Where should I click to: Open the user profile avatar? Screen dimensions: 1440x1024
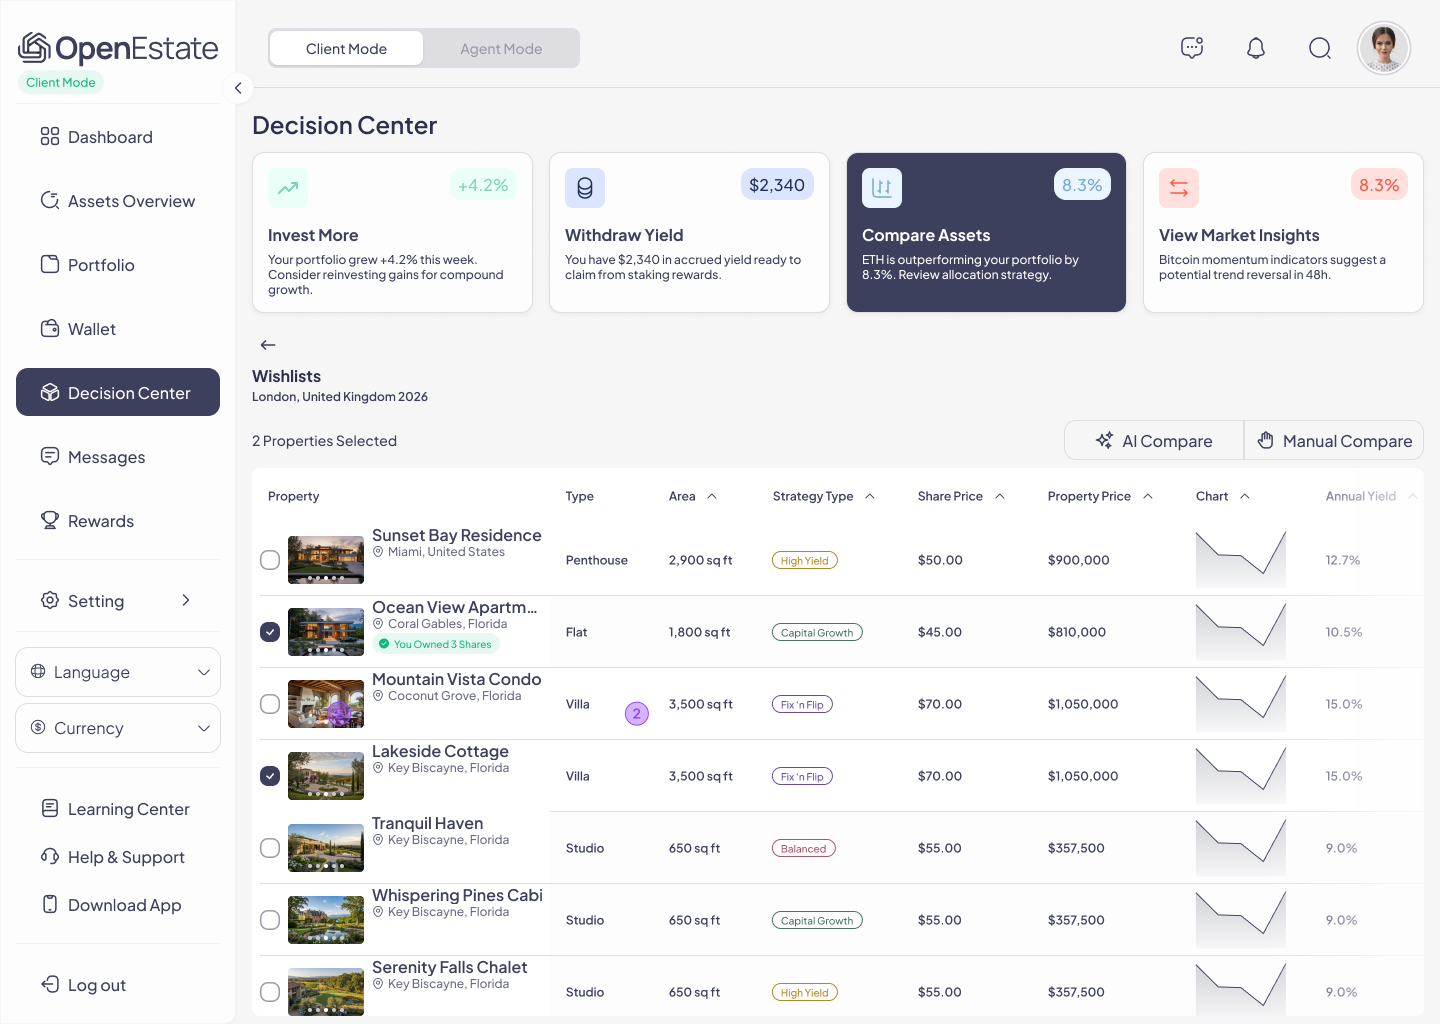[x=1384, y=48]
